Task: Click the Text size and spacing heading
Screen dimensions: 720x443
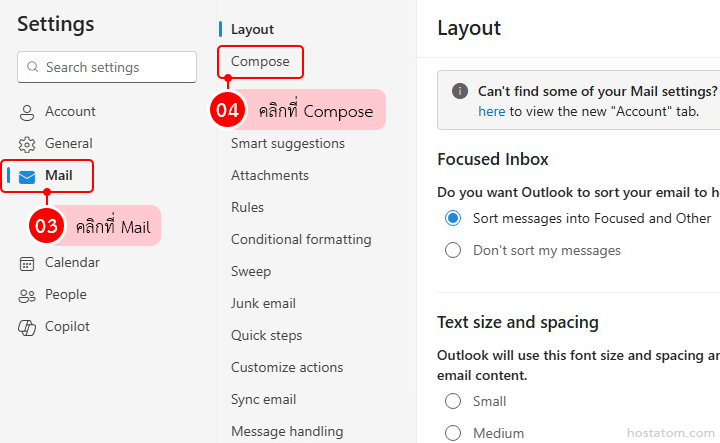Action: (518, 322)
